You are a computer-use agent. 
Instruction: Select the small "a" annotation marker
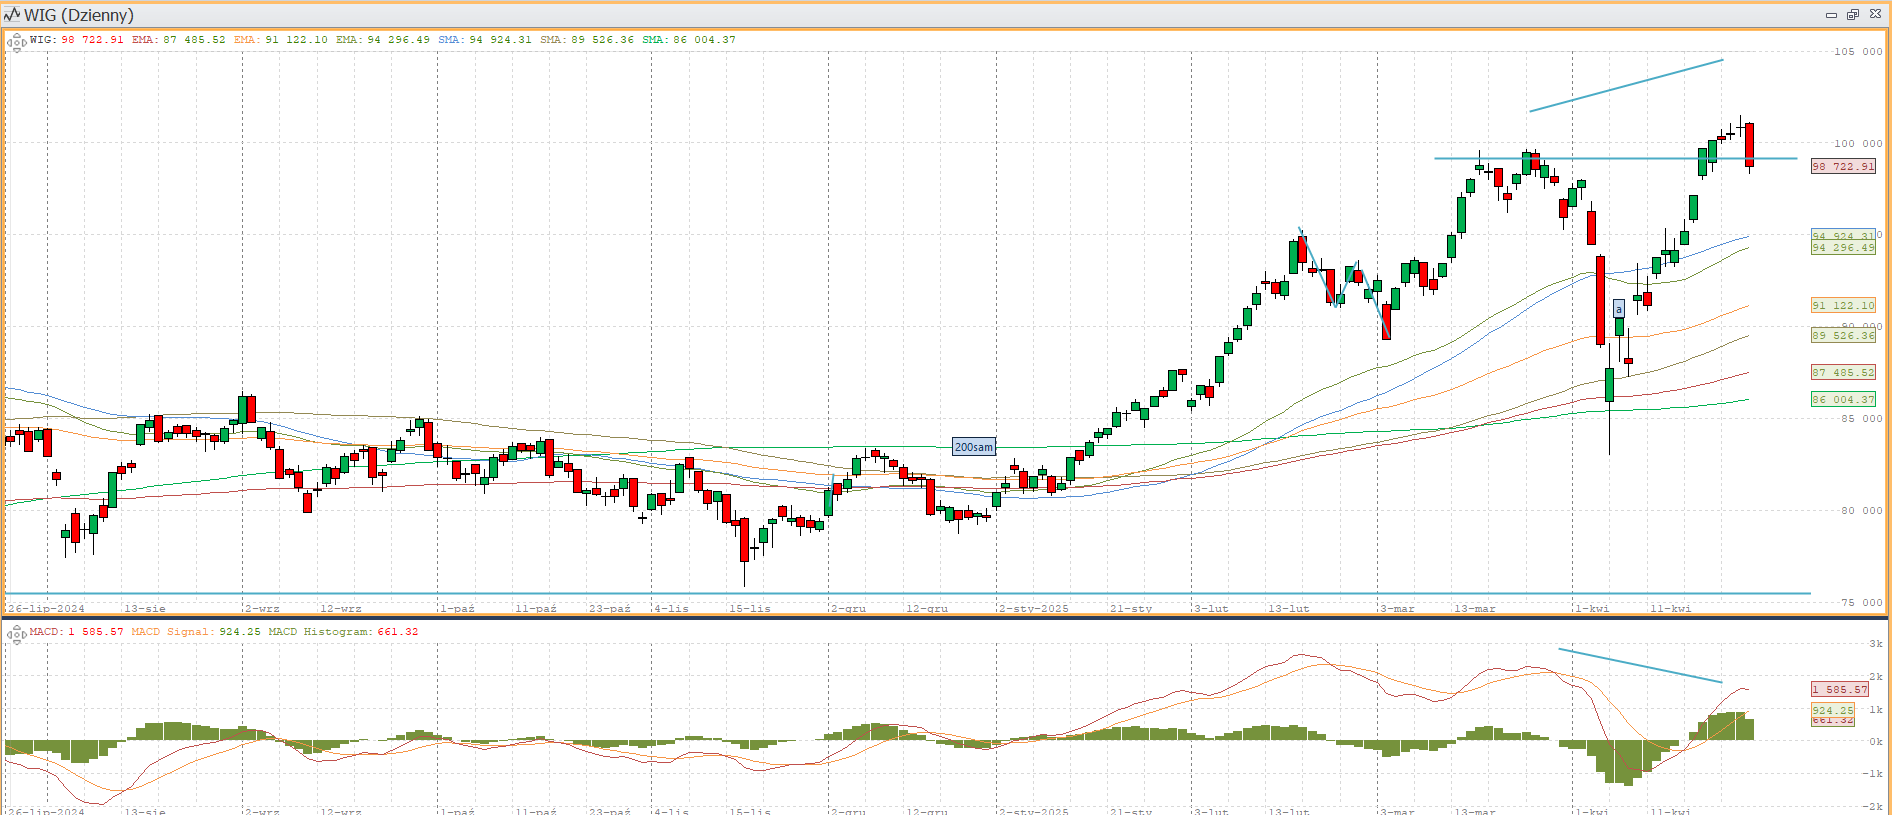(1618, 309)
